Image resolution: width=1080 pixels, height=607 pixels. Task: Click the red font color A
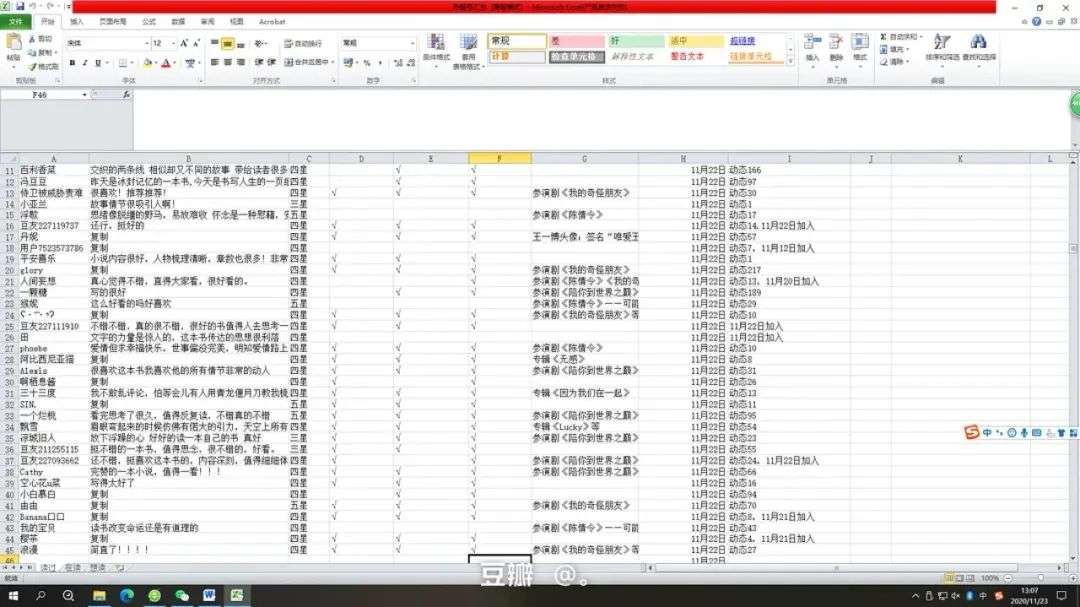click(165, 63)
